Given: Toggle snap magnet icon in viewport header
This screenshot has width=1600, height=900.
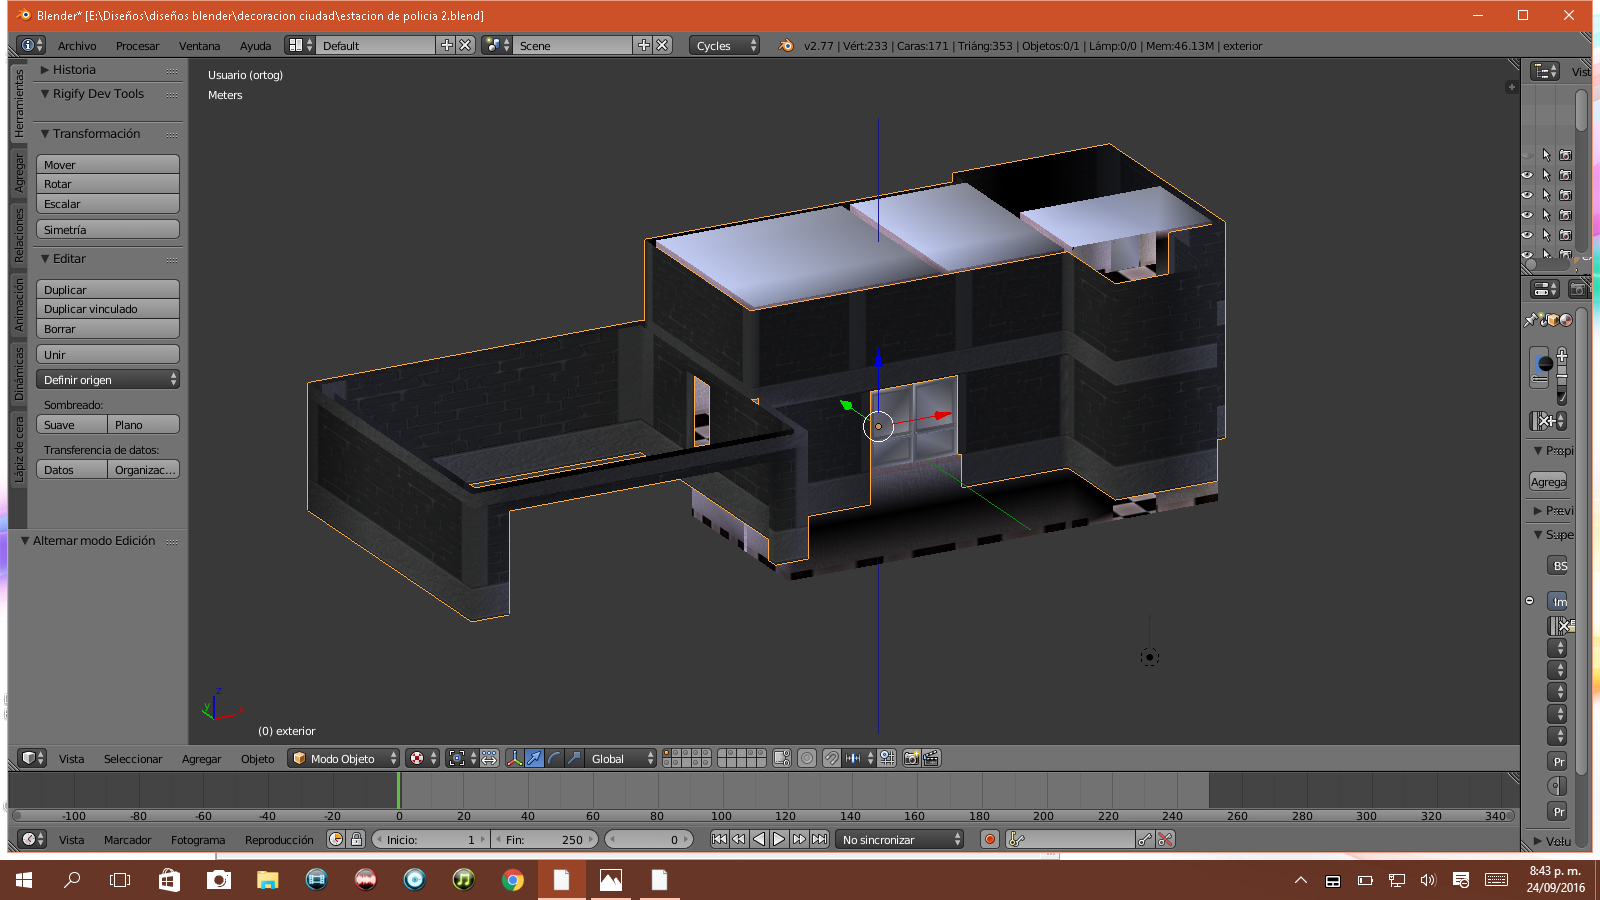Looking at the screenshot, I should click(831, 758).
